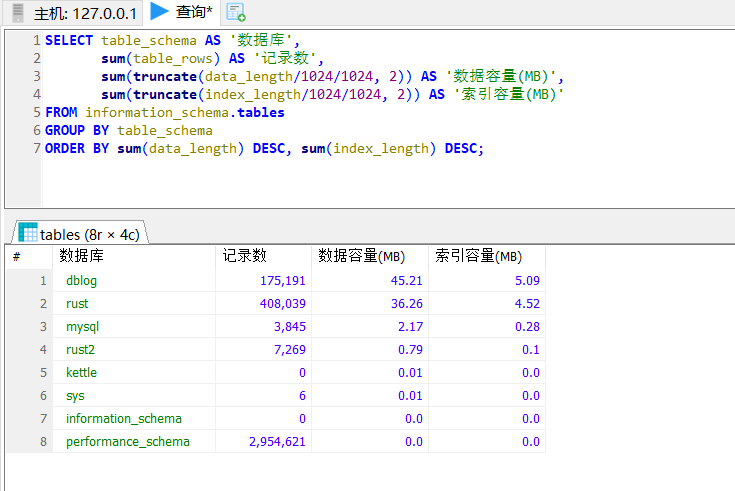Click the 2.17 data size cell
Screen dimensions: 735x491
click(x=370, y=326)
